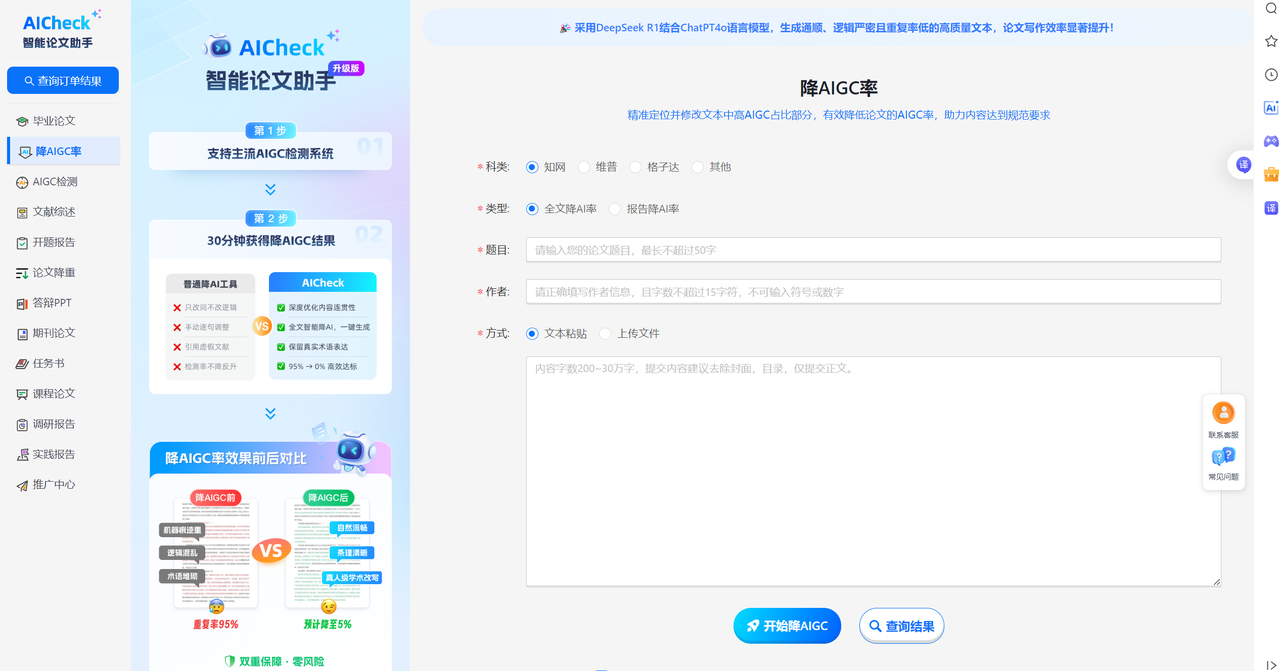Click the 常见问题 FAQ icon
This screenshot has height=671, width=1280.
tap(1223, 457)
